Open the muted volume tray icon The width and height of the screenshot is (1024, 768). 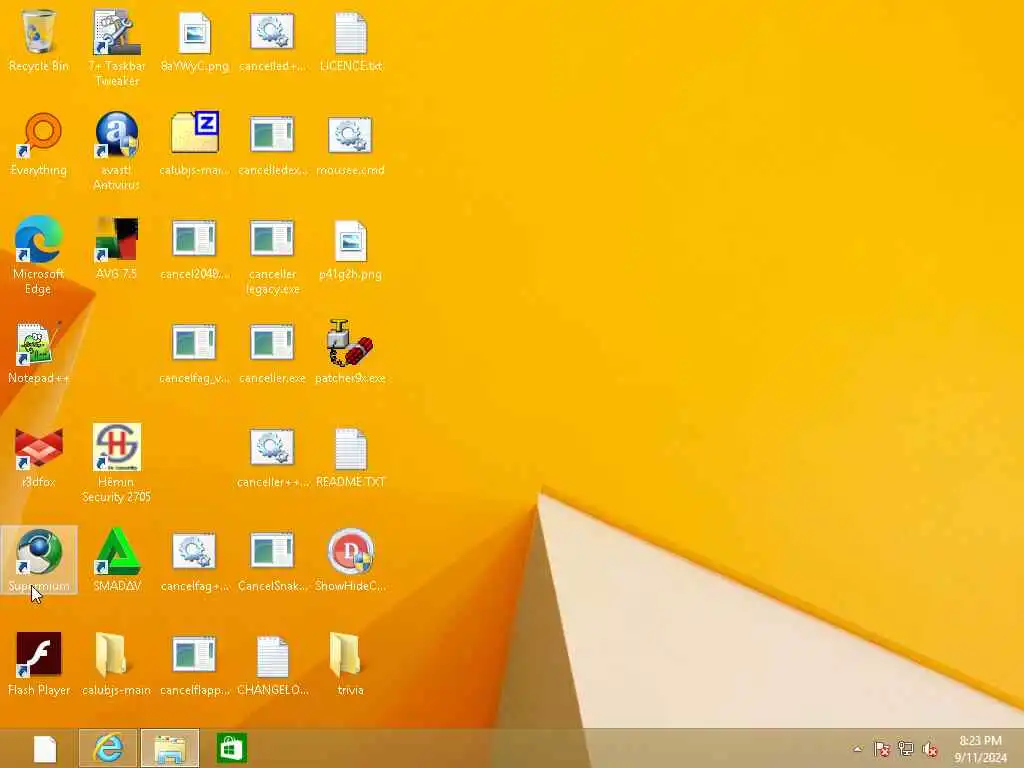click(x=930, y=749)
